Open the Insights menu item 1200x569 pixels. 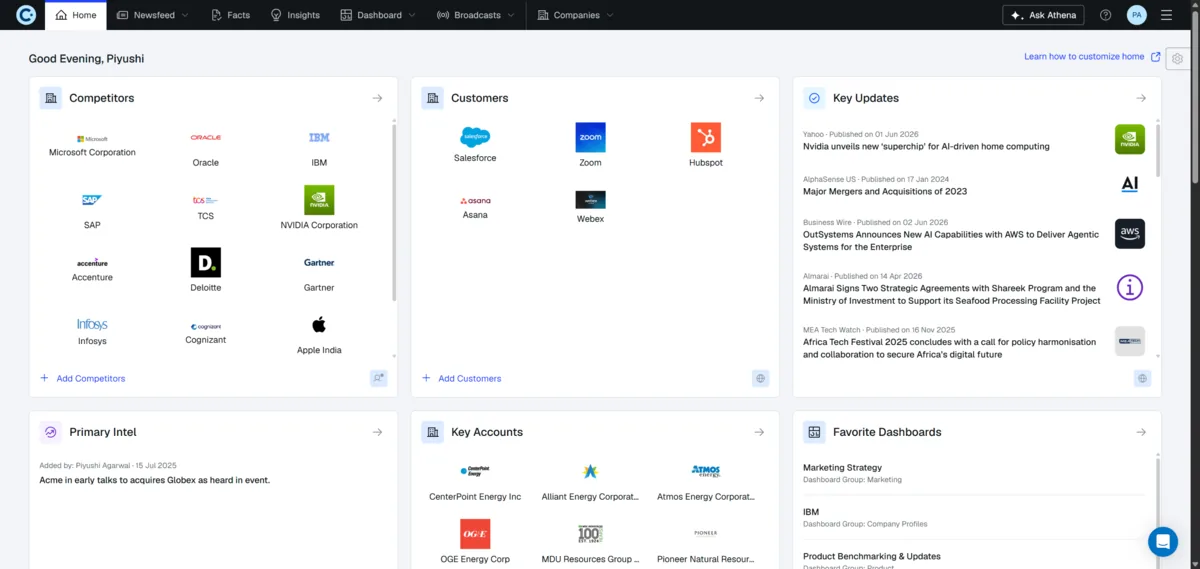(x=295, y=15)
